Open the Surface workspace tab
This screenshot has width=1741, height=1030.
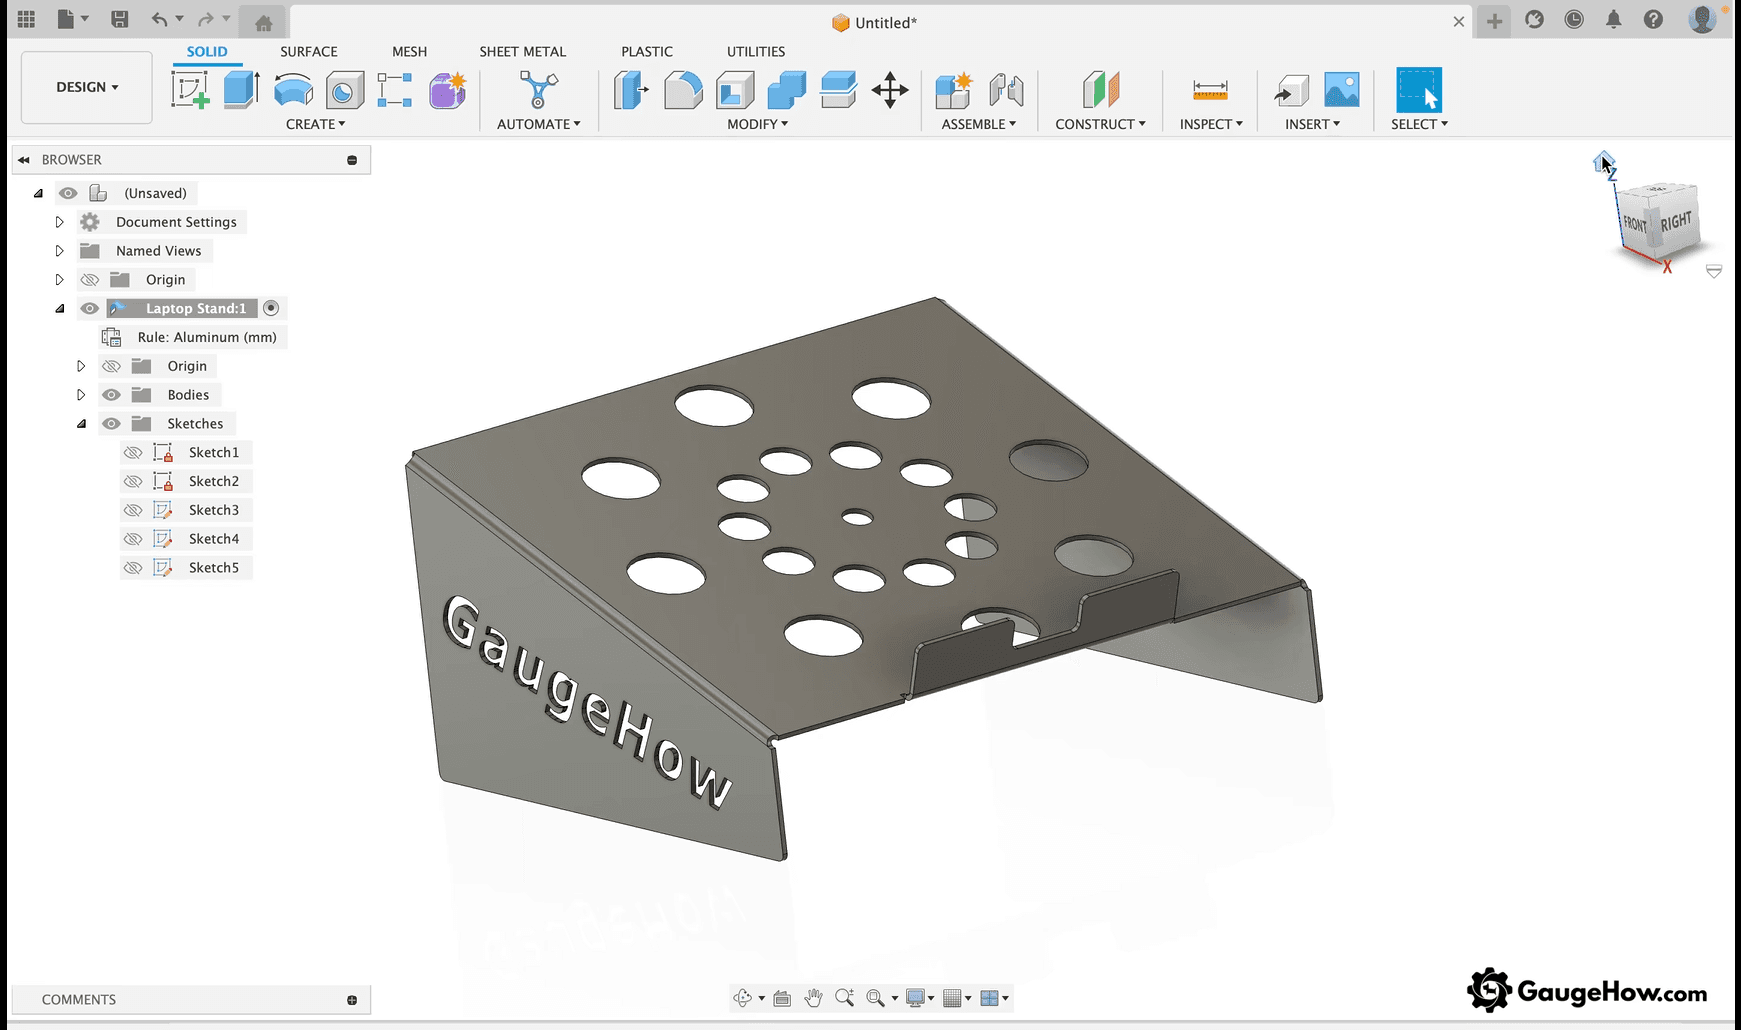point(308,51)
